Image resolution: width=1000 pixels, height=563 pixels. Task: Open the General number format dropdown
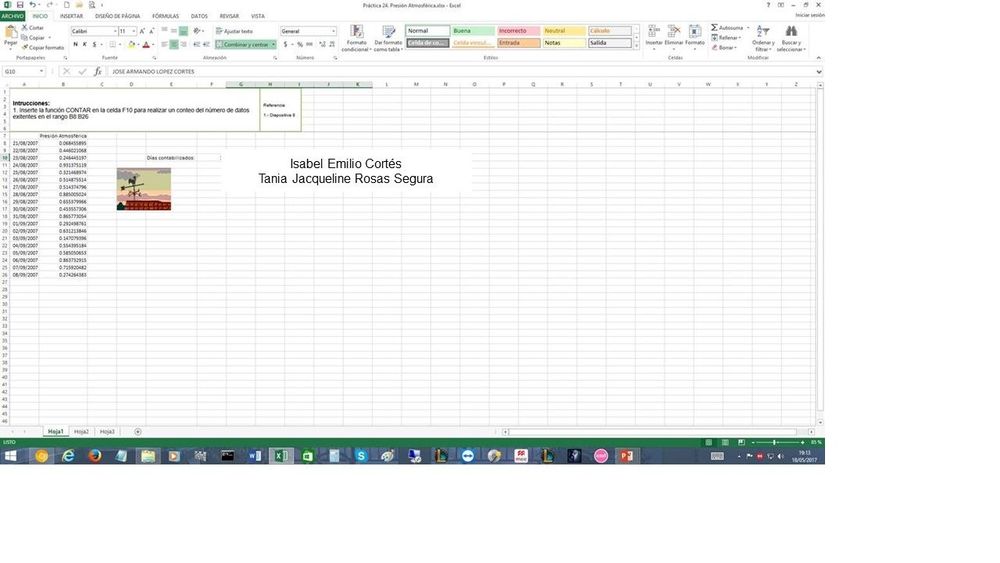pyautogui.click(x=333, y=31)
